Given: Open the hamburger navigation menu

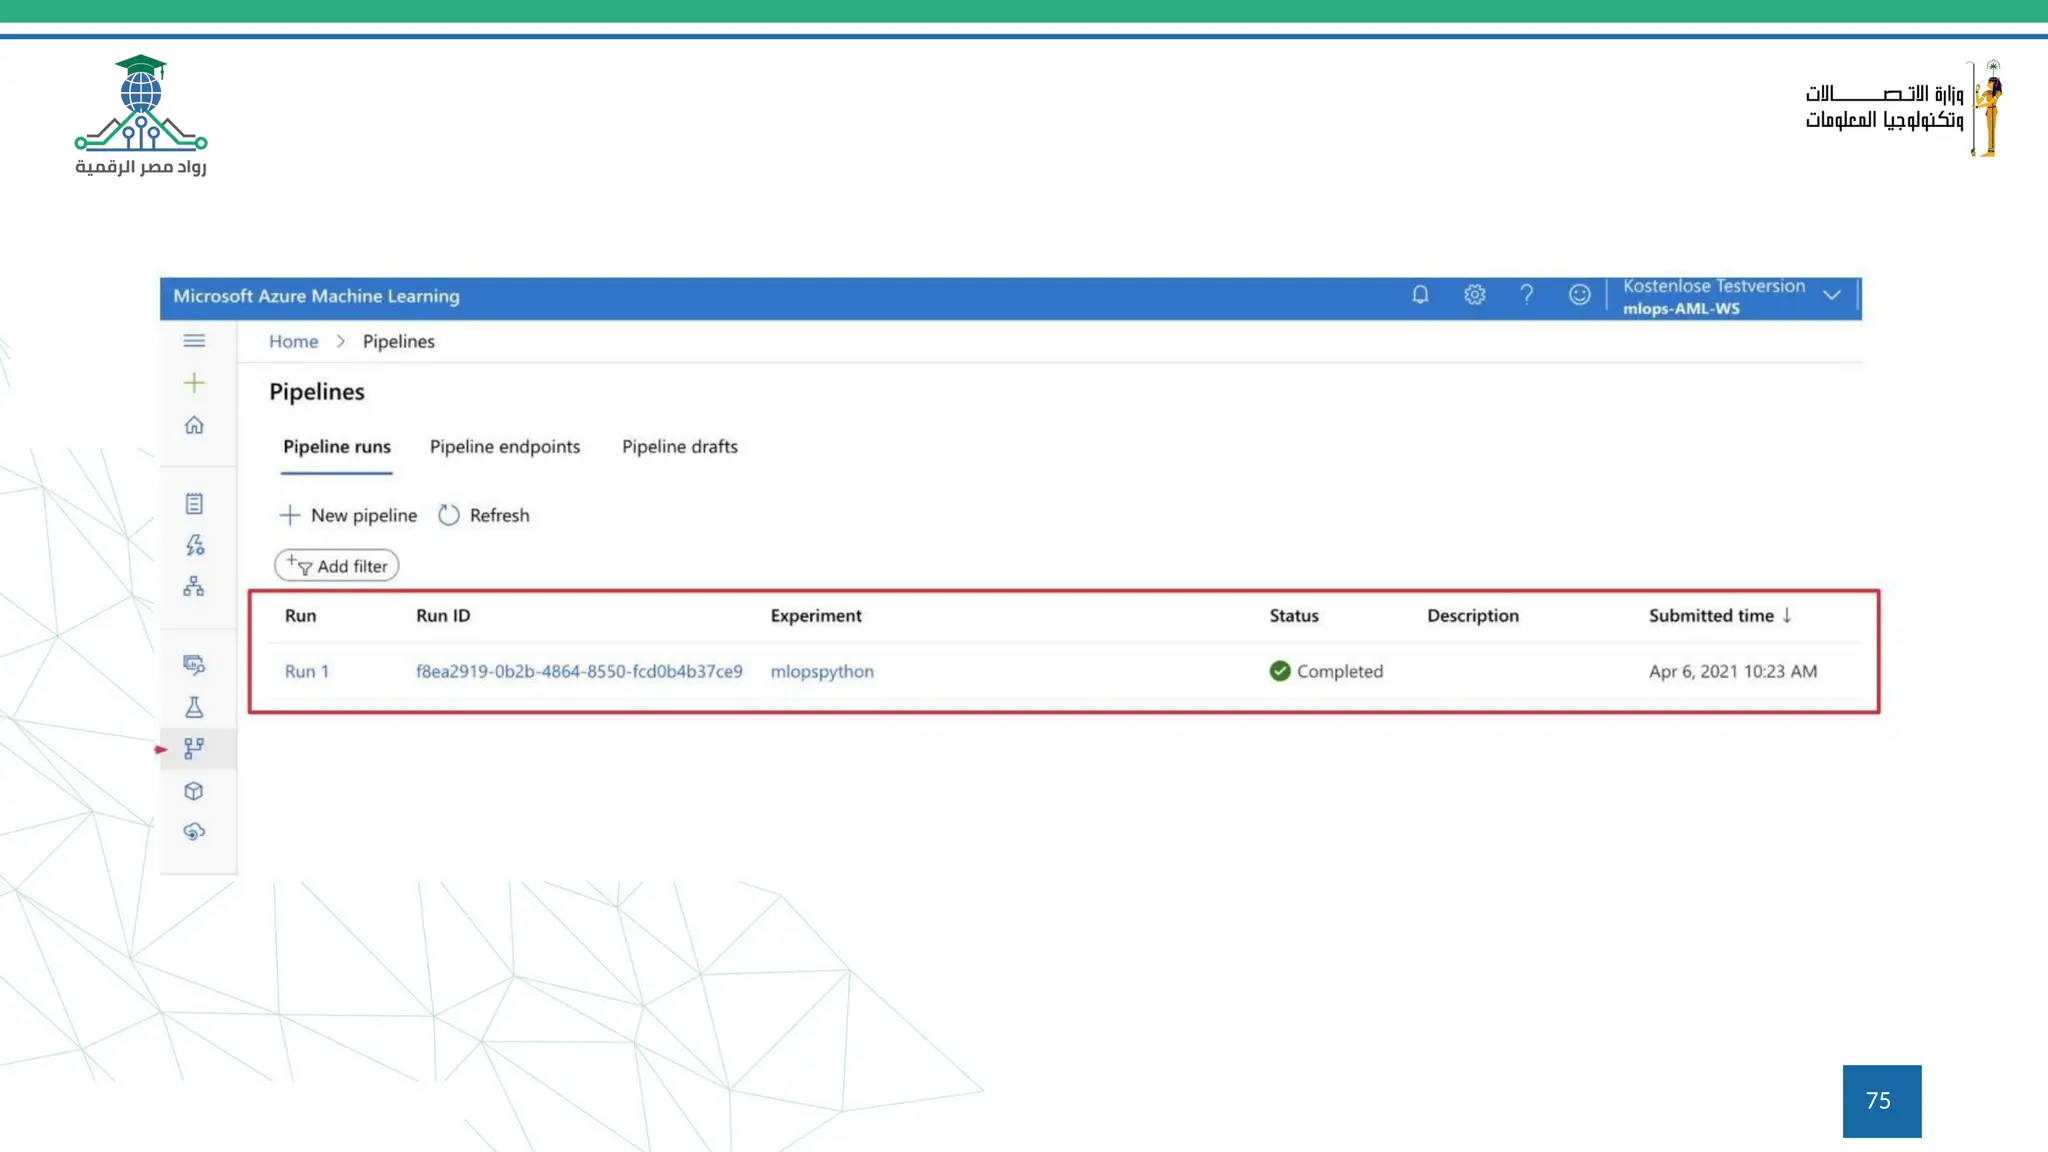Looking at the screenshot, I should coord(194,341).
